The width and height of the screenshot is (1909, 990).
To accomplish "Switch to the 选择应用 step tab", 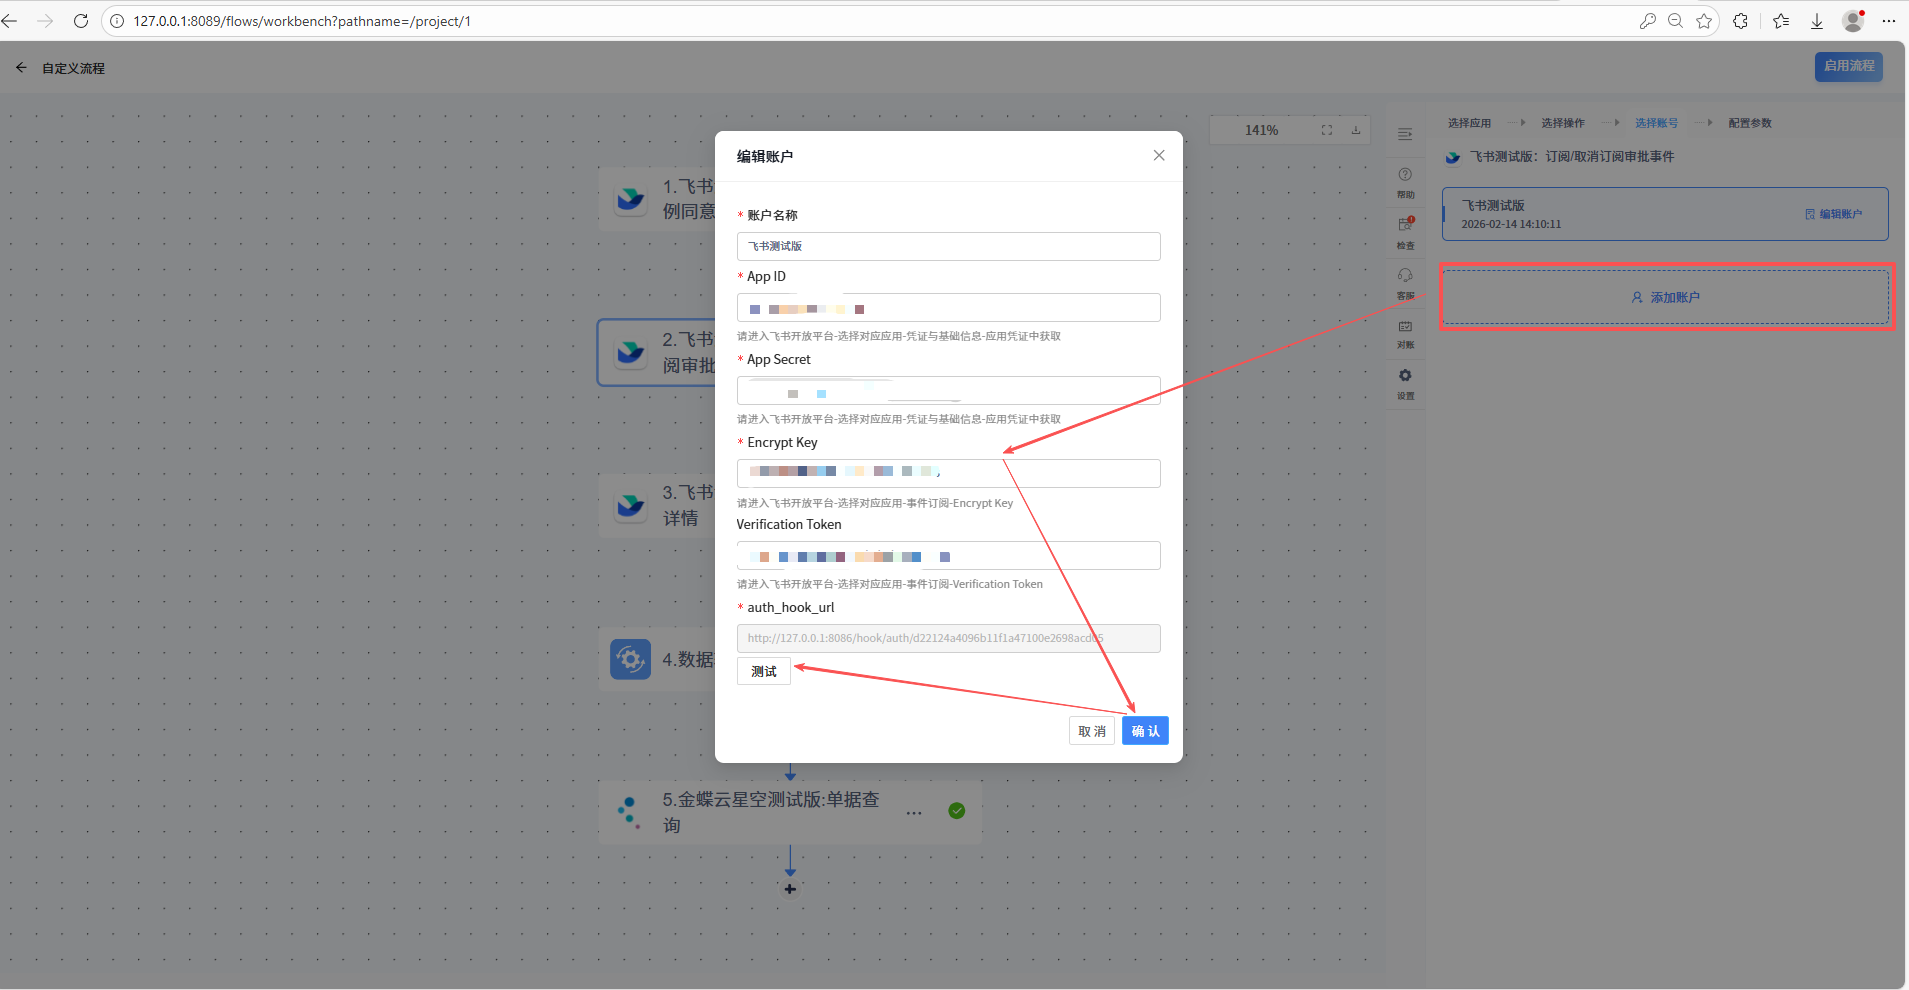I will point(1469,123).
